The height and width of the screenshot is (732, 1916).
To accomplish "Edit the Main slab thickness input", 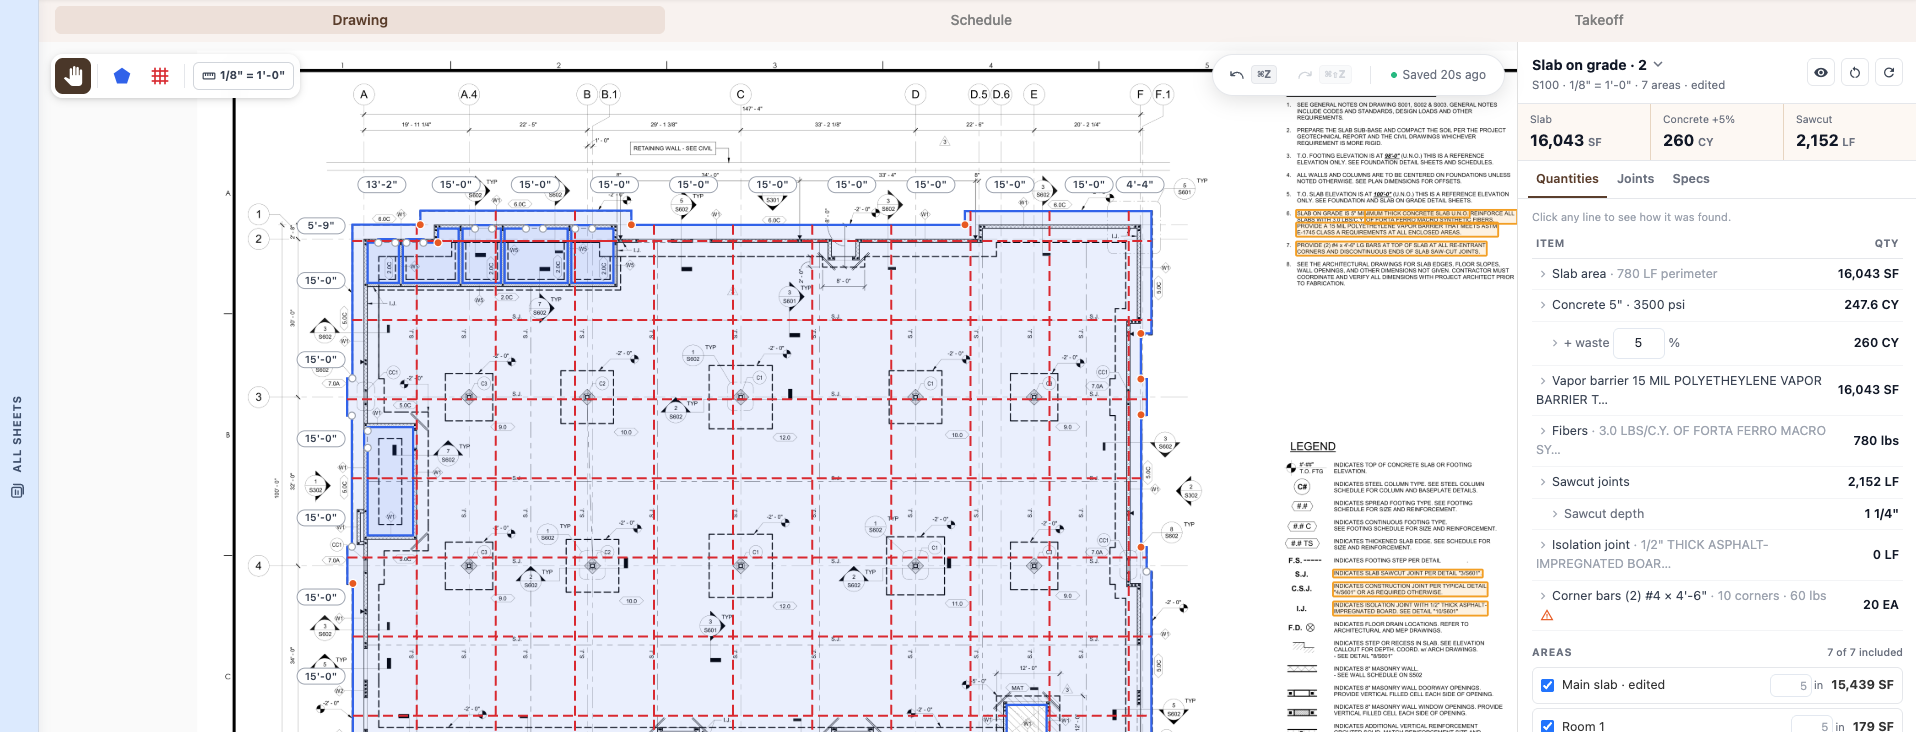I will (1790, 686).
